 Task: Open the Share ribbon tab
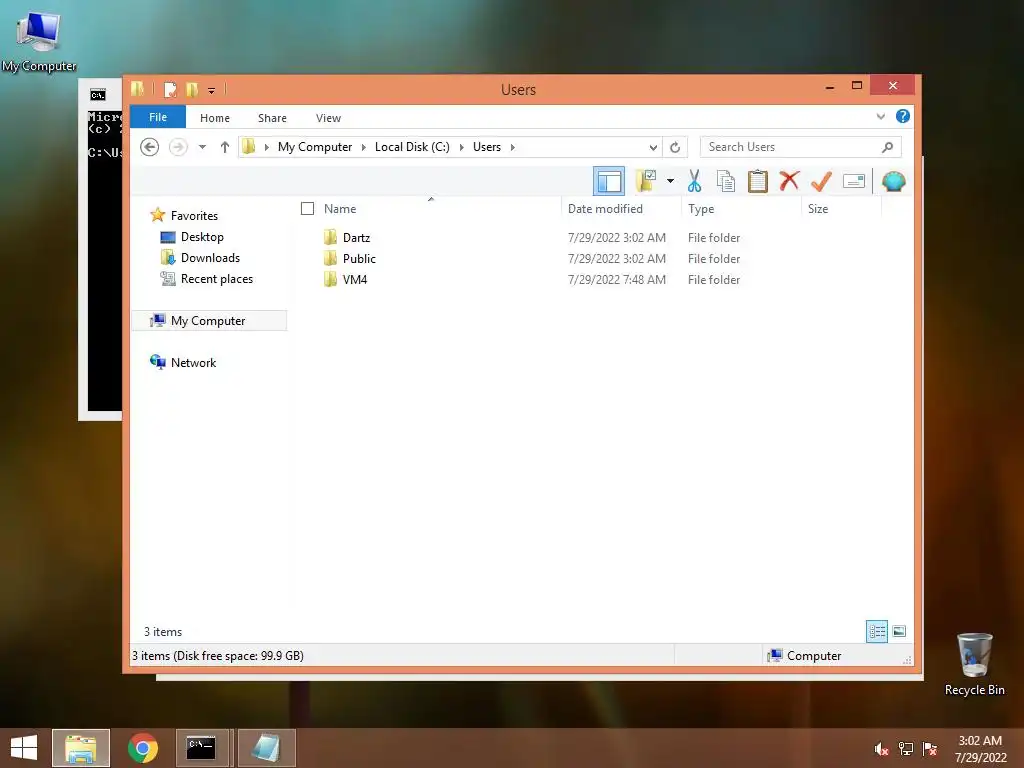point(272,118)
